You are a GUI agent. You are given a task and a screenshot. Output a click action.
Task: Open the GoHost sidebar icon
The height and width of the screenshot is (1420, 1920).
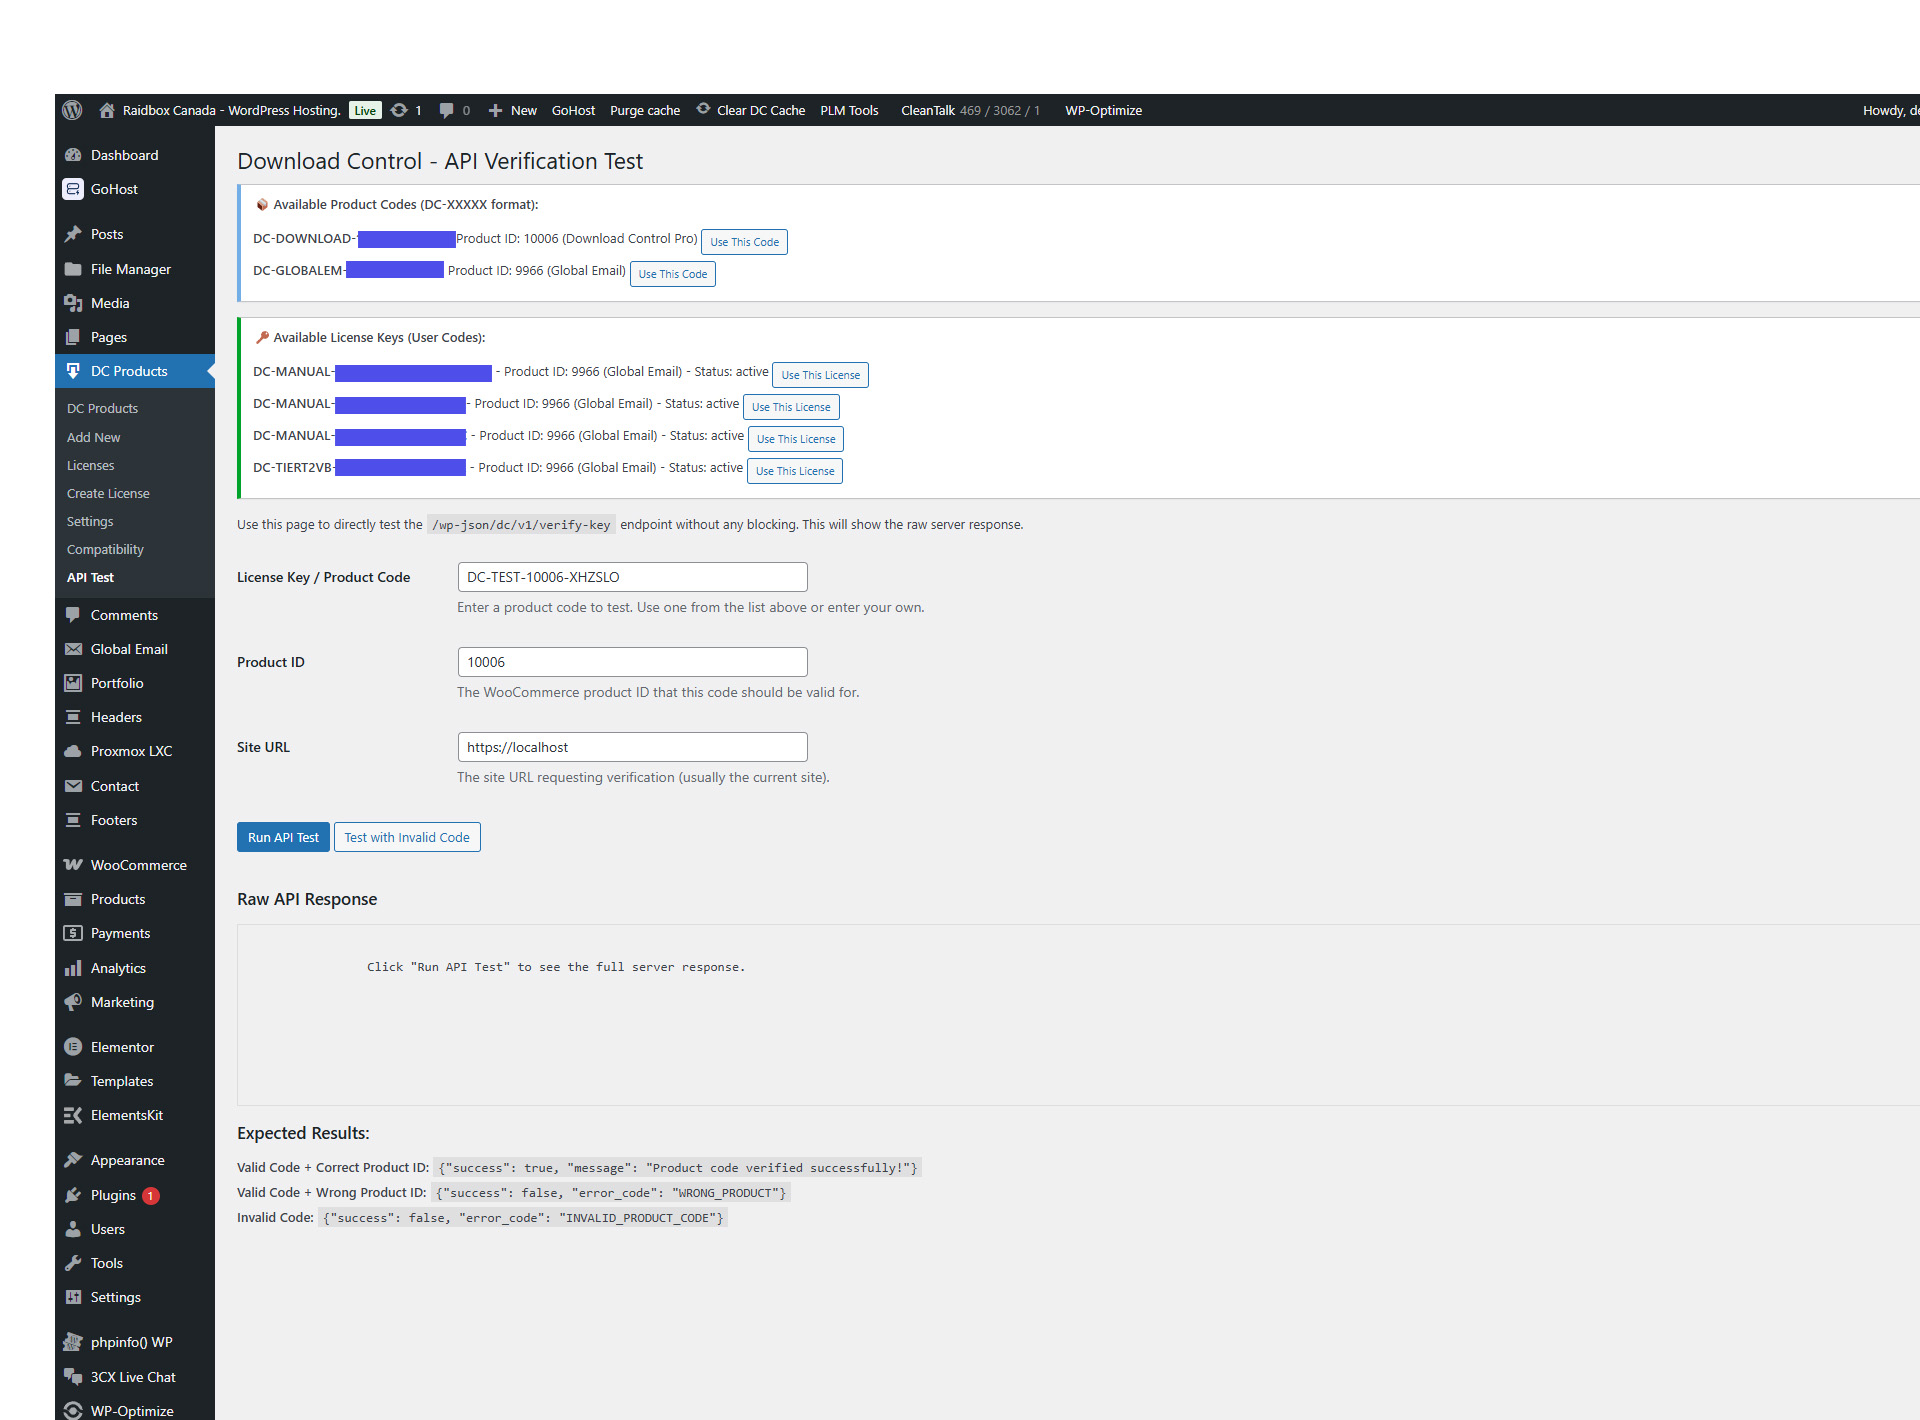pyautogui.click(x=73, y=189)
